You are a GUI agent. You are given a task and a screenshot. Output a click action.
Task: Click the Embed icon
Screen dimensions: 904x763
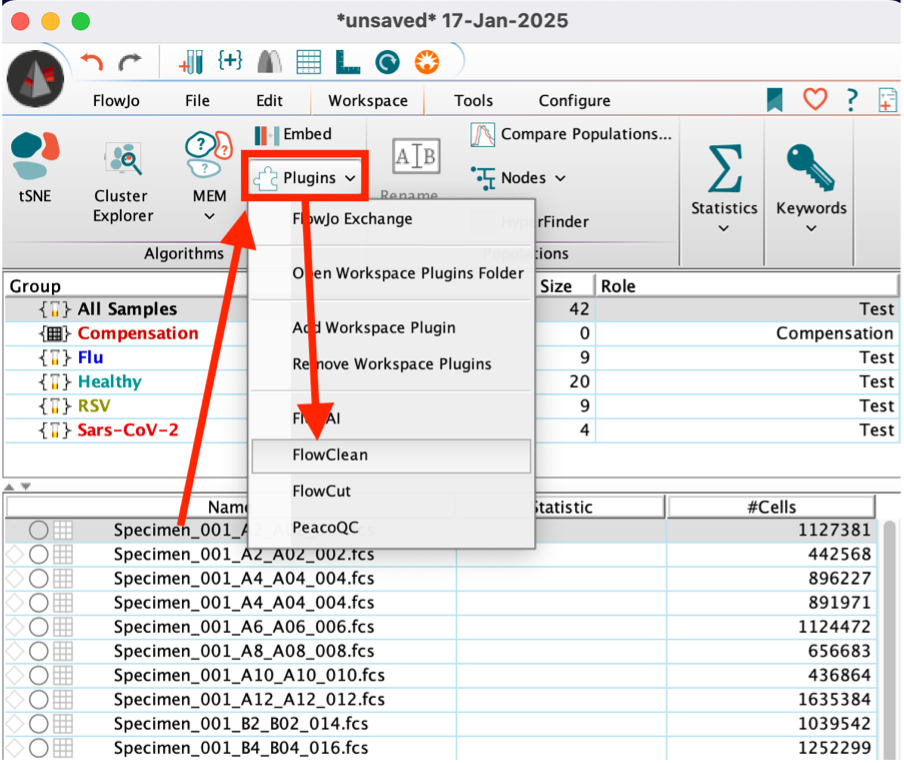(266, 136)
